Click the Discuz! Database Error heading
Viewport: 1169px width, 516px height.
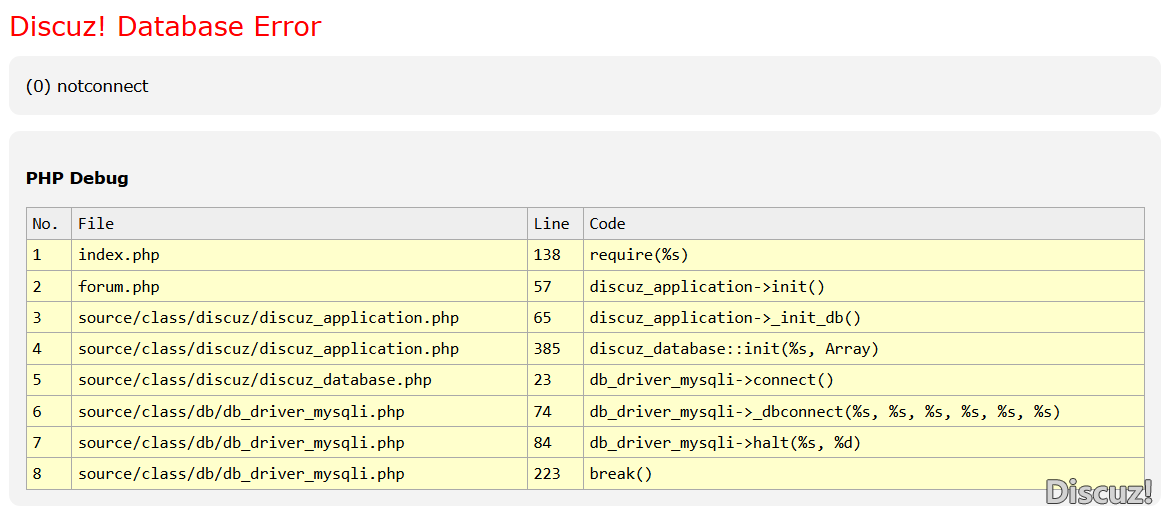click(x=165, y=27)
